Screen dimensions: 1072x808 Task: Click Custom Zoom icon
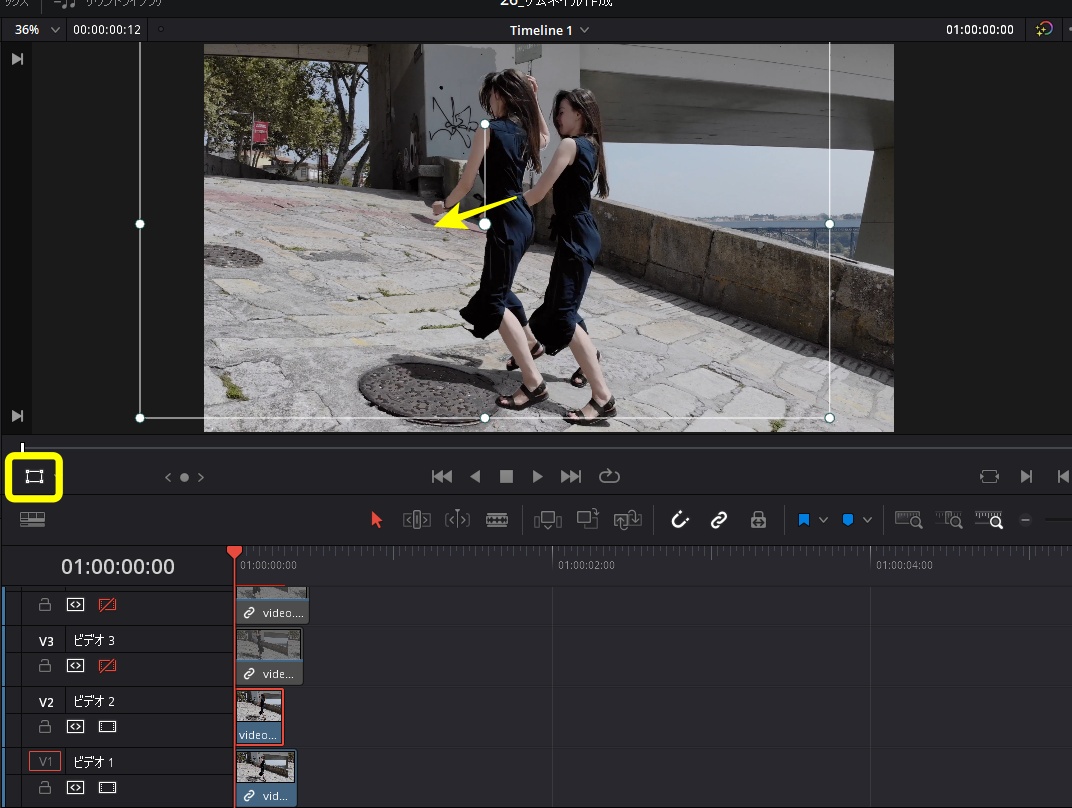coord(989,520)
